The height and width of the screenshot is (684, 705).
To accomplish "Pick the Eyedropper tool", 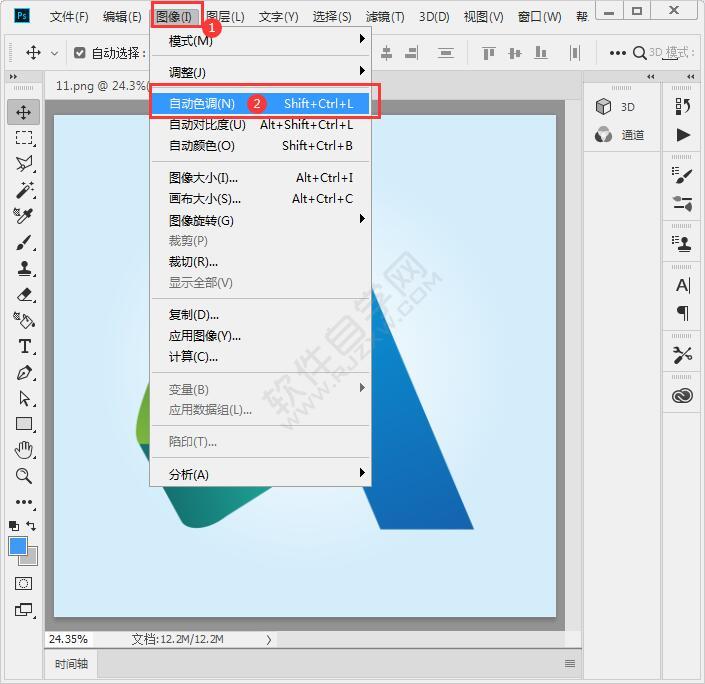I will pyautogui.click(x=24, y=216).
